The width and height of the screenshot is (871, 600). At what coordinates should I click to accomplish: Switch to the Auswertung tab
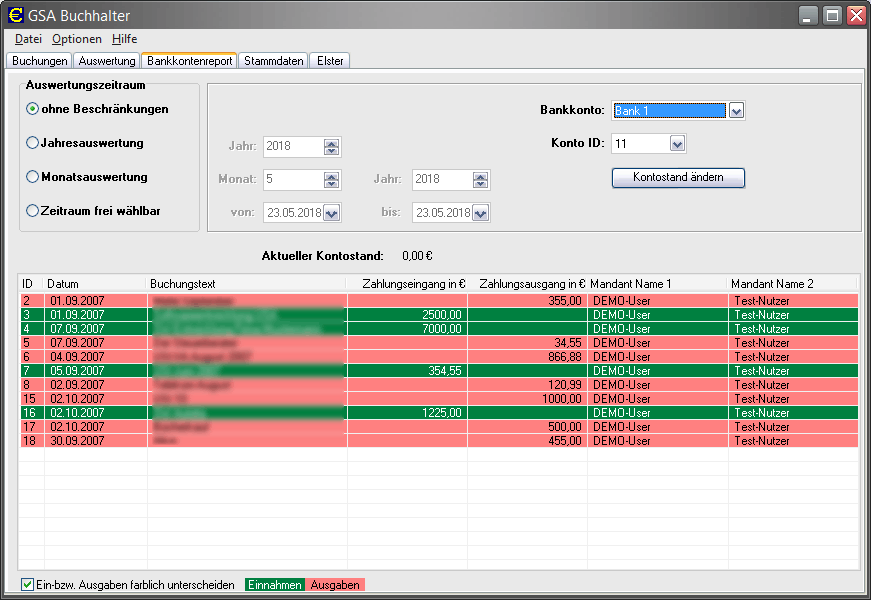(x=107, y=61)
